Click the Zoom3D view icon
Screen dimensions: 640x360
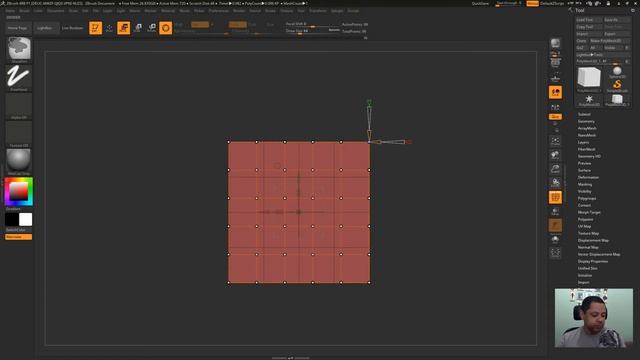[555, 169]
